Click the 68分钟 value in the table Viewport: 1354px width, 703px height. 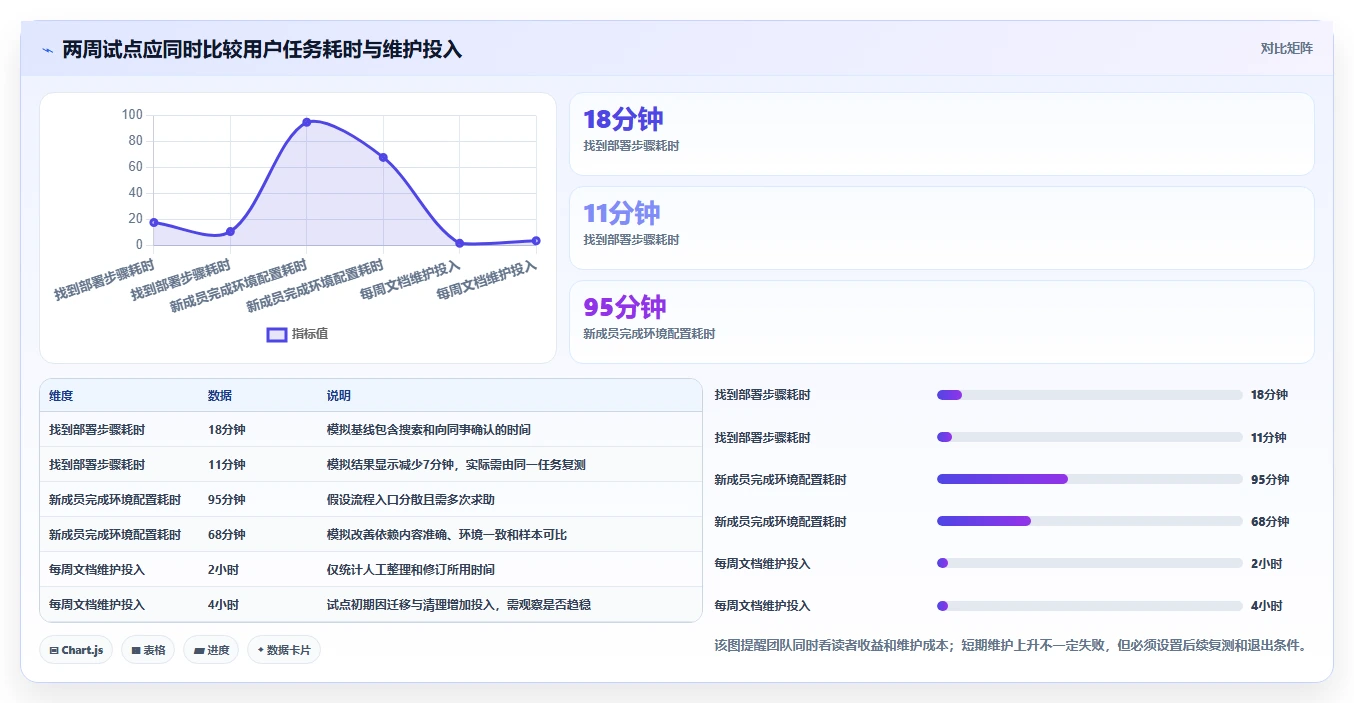pos(227,535)
